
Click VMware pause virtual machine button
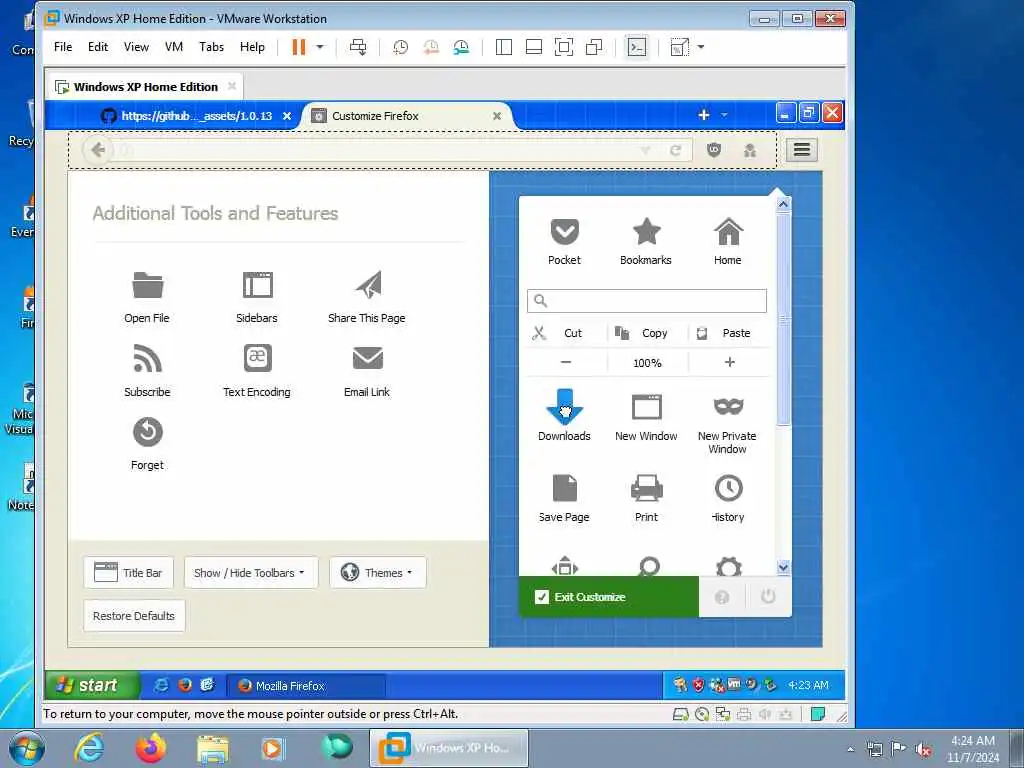point(298,47)
